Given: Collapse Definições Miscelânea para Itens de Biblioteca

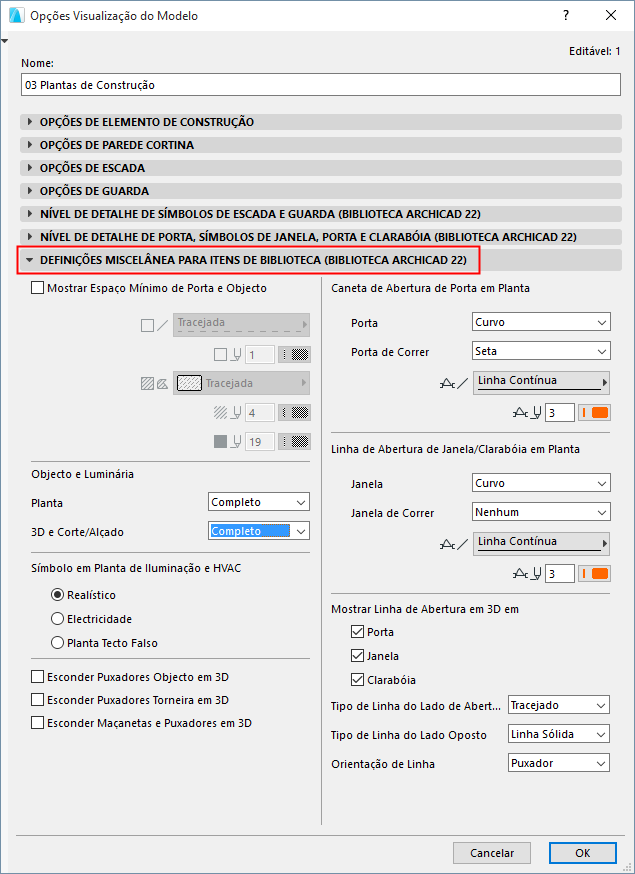Looking at the screenshot, I should (321, 260).
